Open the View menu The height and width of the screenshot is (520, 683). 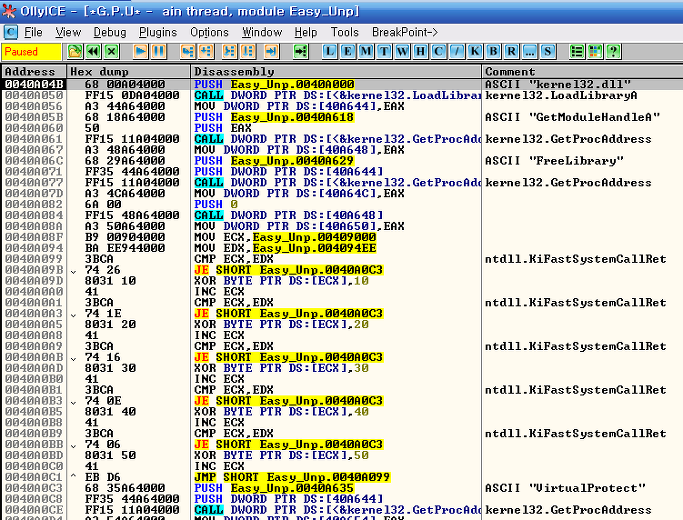pyautogui.click(x=68, y=32)
